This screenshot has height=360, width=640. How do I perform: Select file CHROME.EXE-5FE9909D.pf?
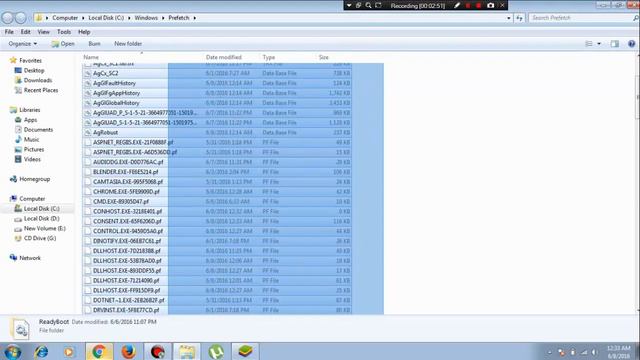126,191
